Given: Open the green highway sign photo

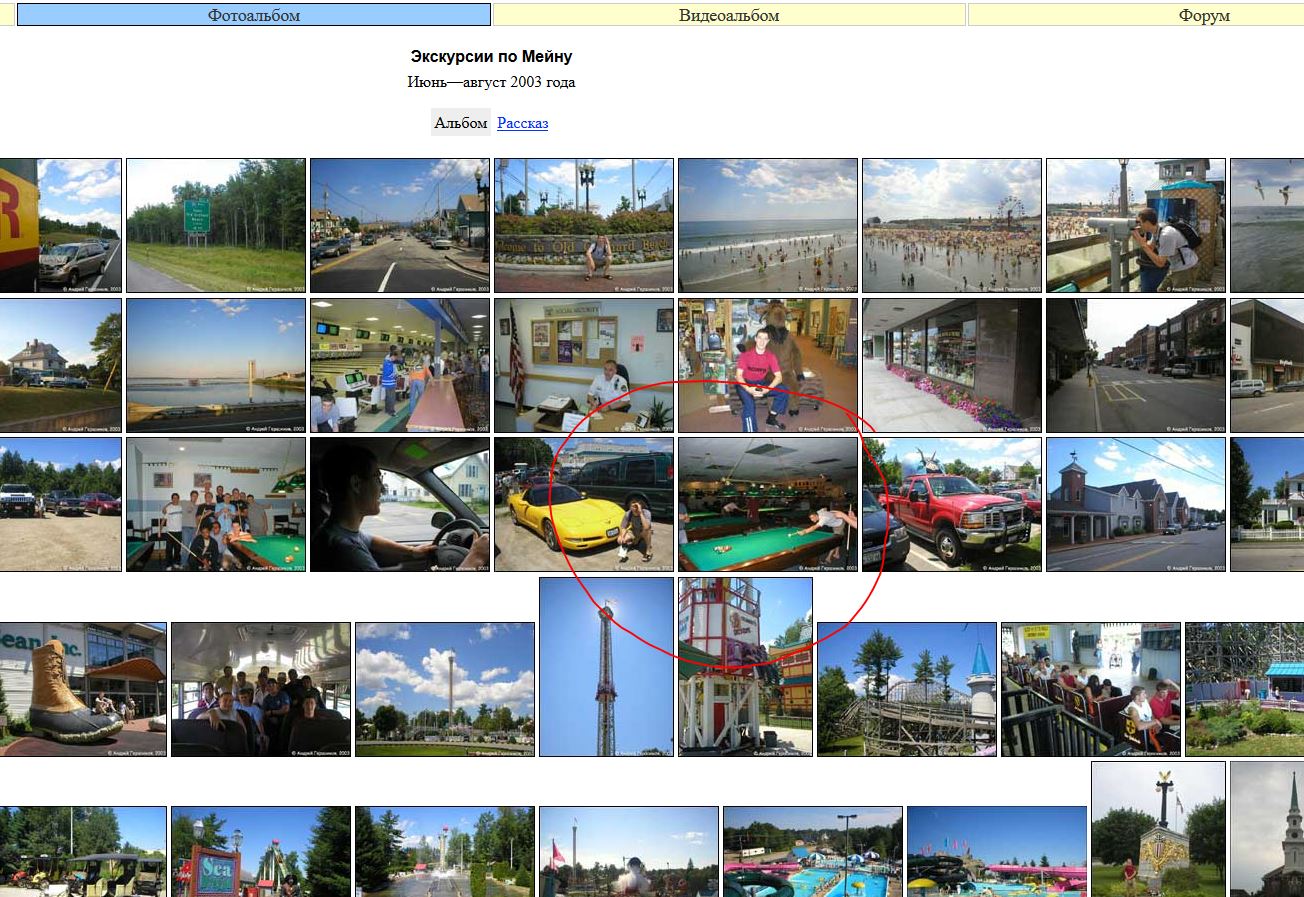Looking at the screenshot, I should click(x=216, y=225).
